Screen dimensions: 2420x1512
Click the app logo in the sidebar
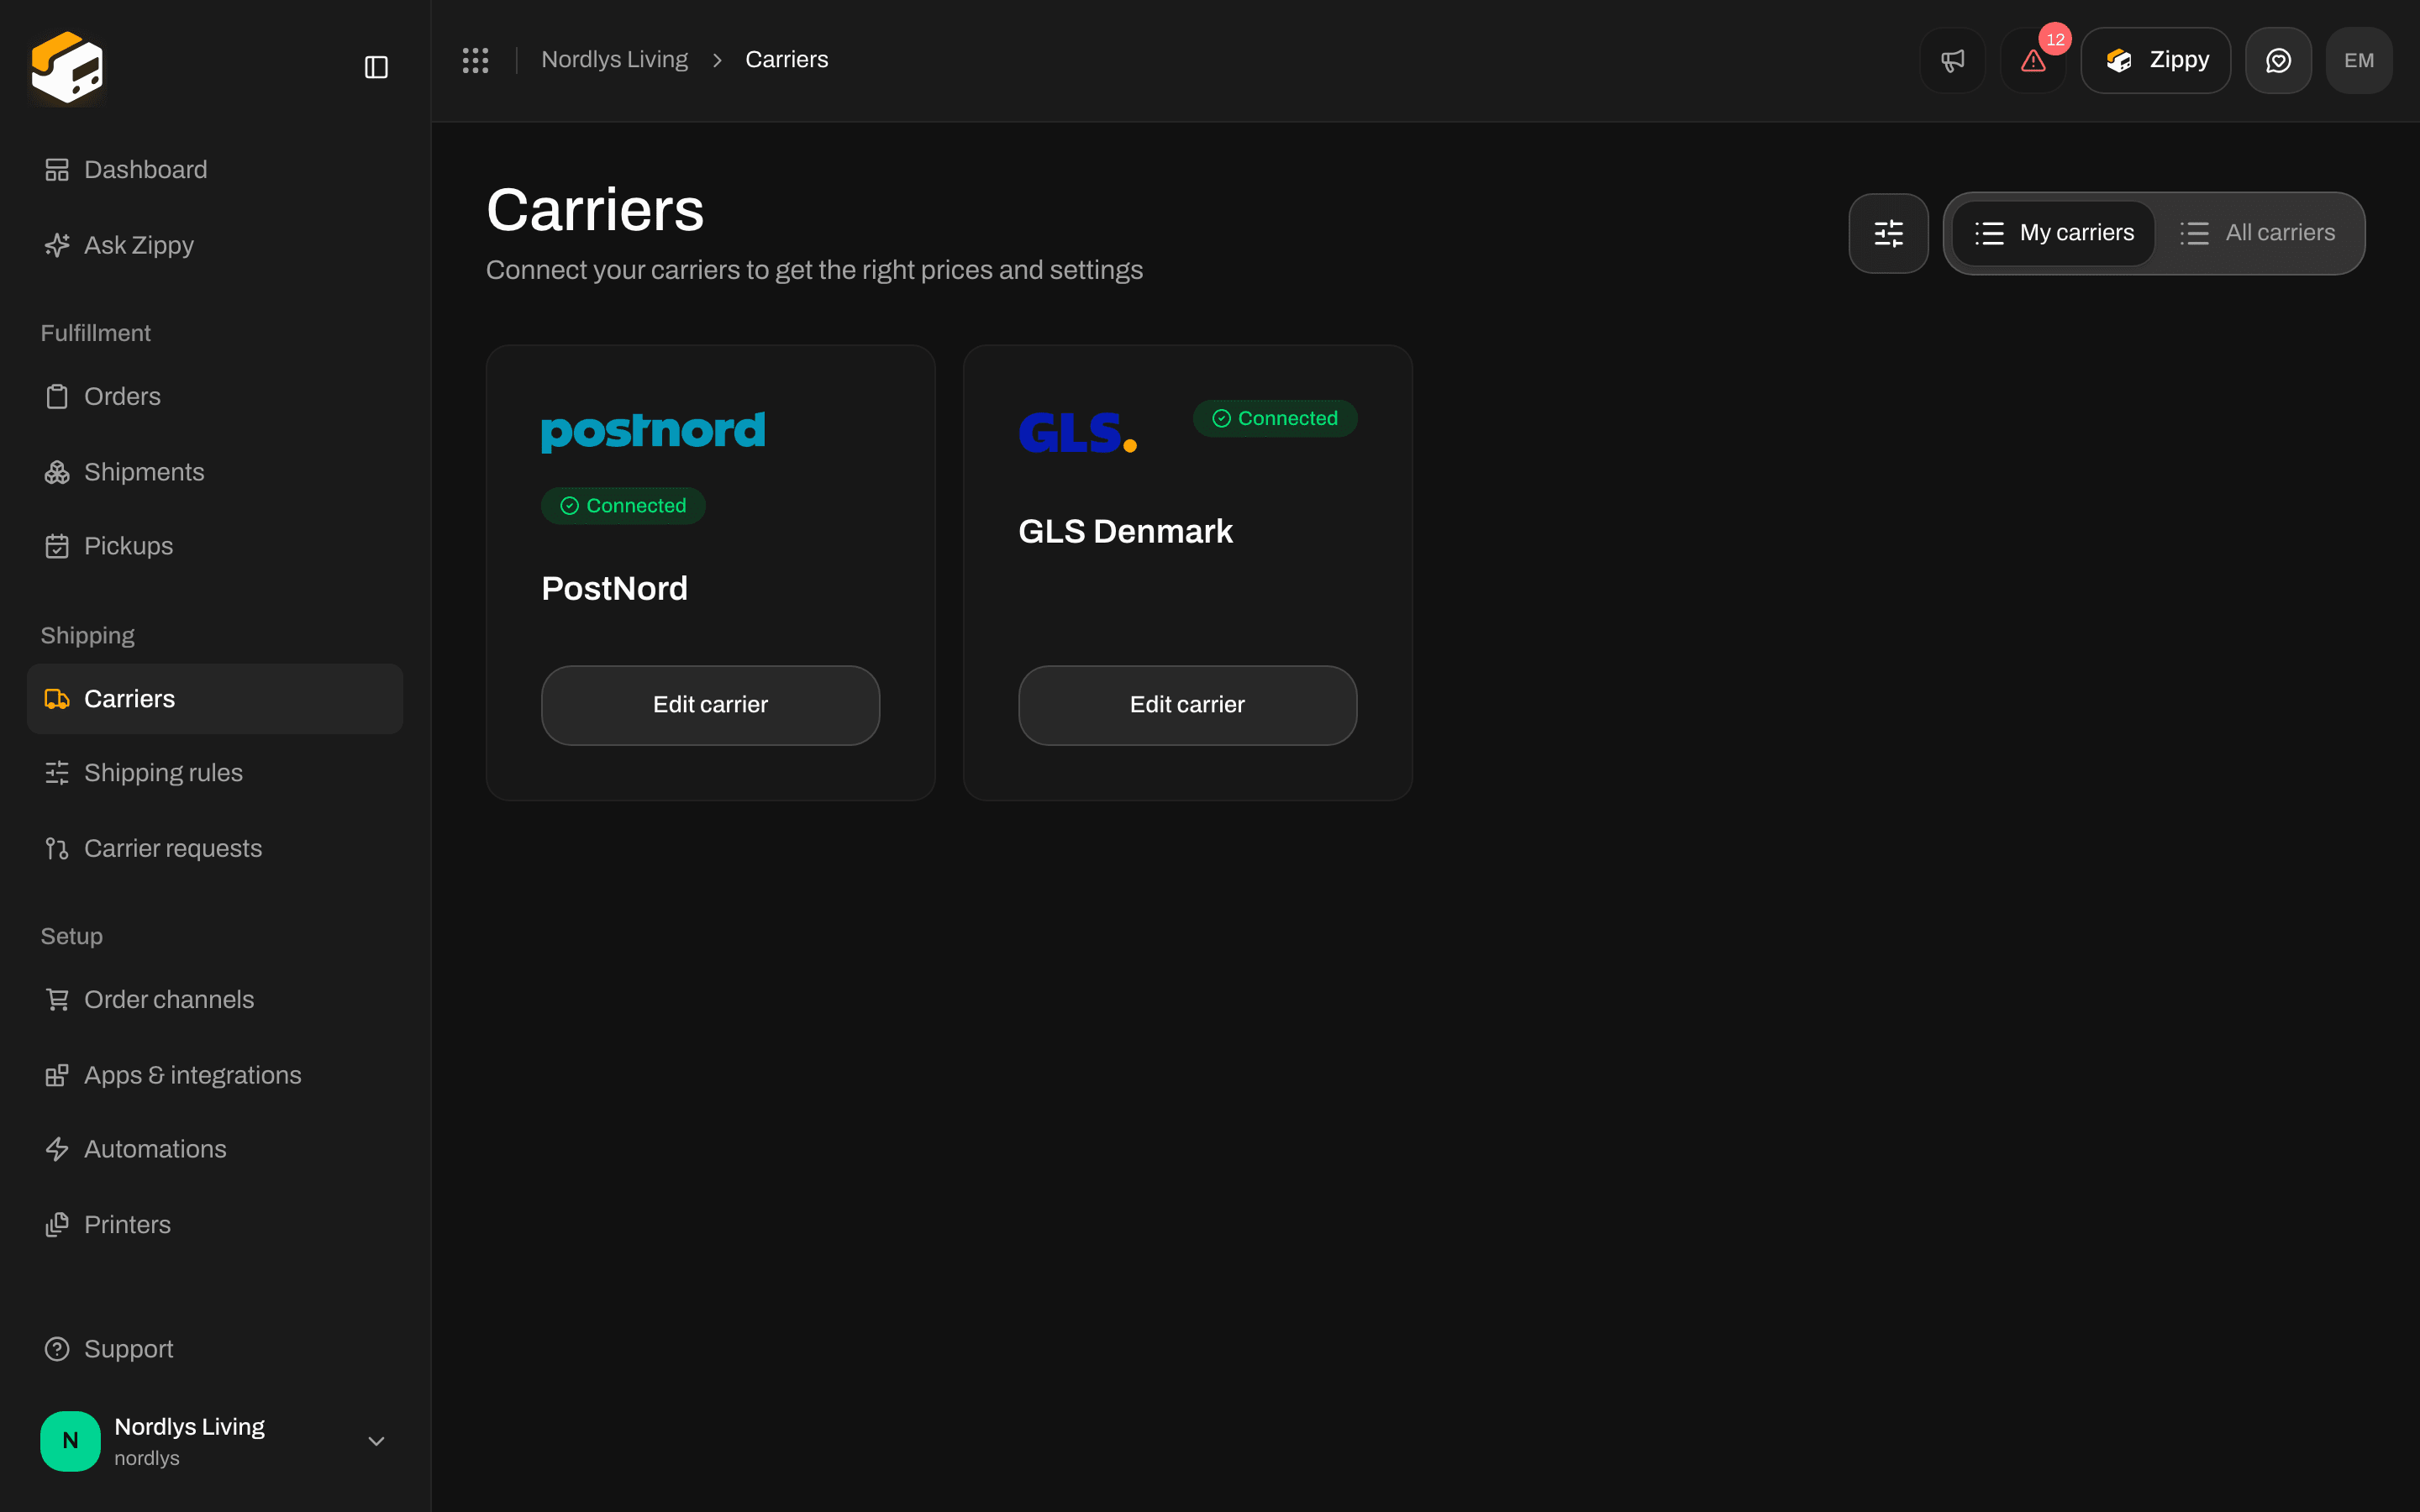click(x=67, y=67)
